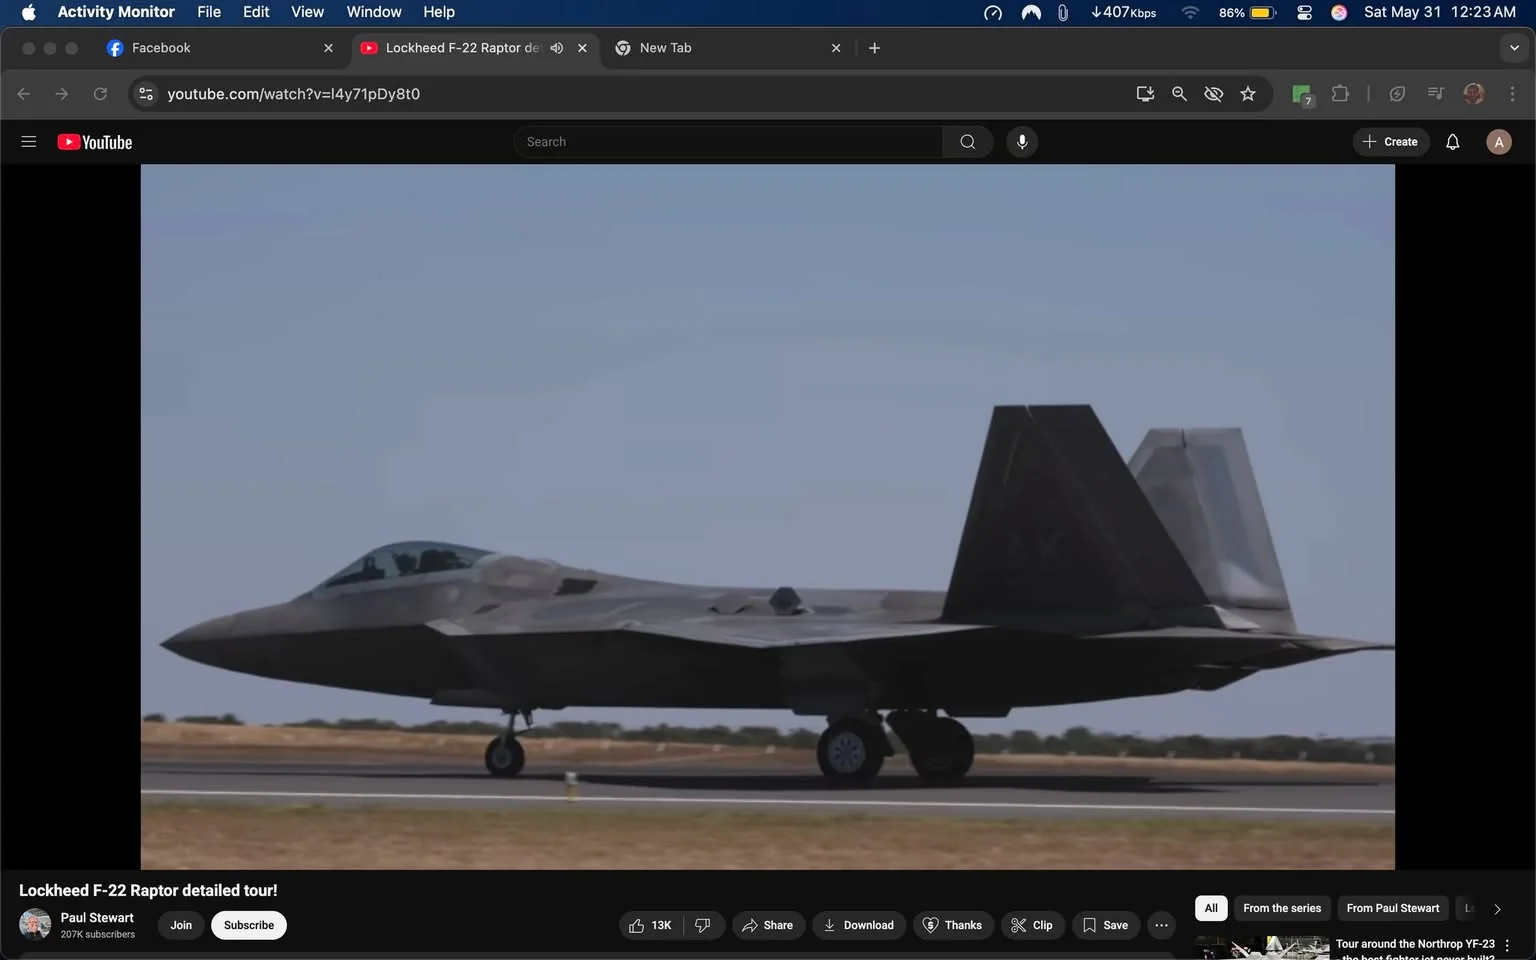Open Control Center in menu bar
The width and height of the screenshot is (1536, 960).
coord(1304,12)
